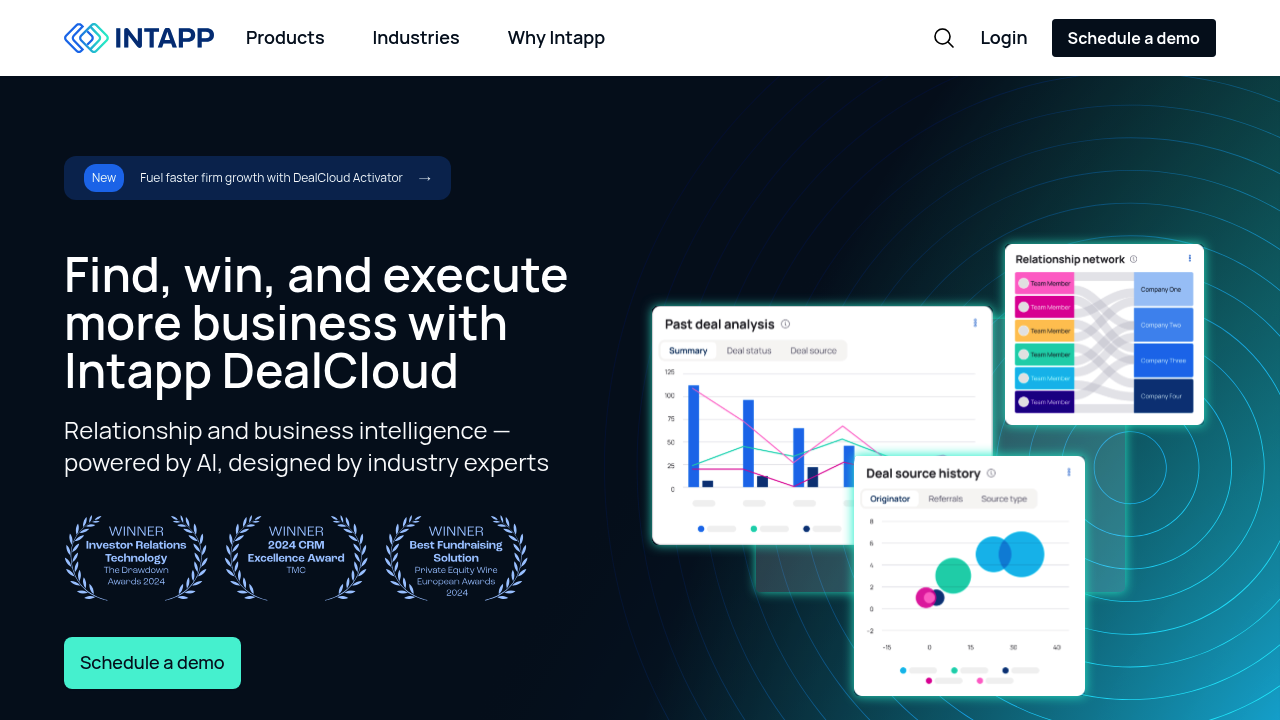The height and width of the screenshot is (720, 1280).
Task: Click the arrow in the DealCloud Activator banner
Action: point(424,178)
